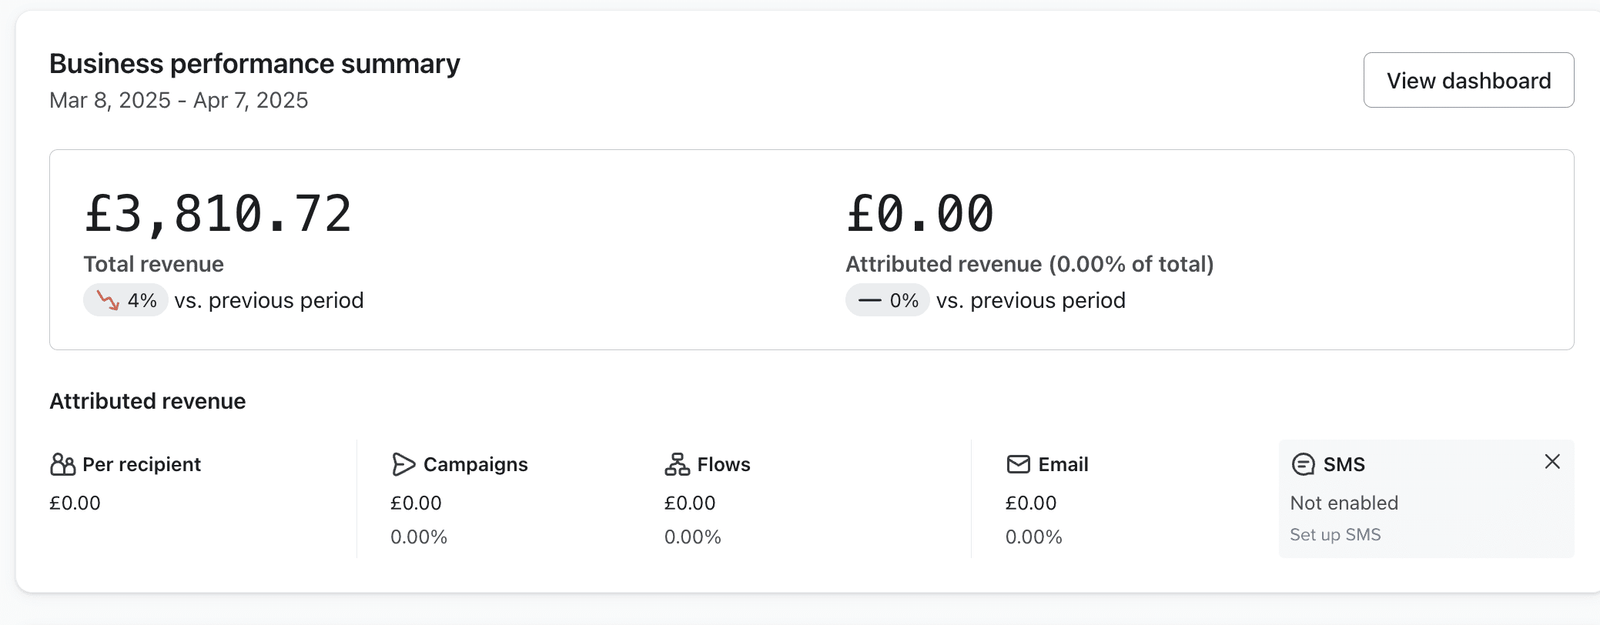Click the Flows hierarchy icon
The image size is (1600, 625).
coord(677,465)
